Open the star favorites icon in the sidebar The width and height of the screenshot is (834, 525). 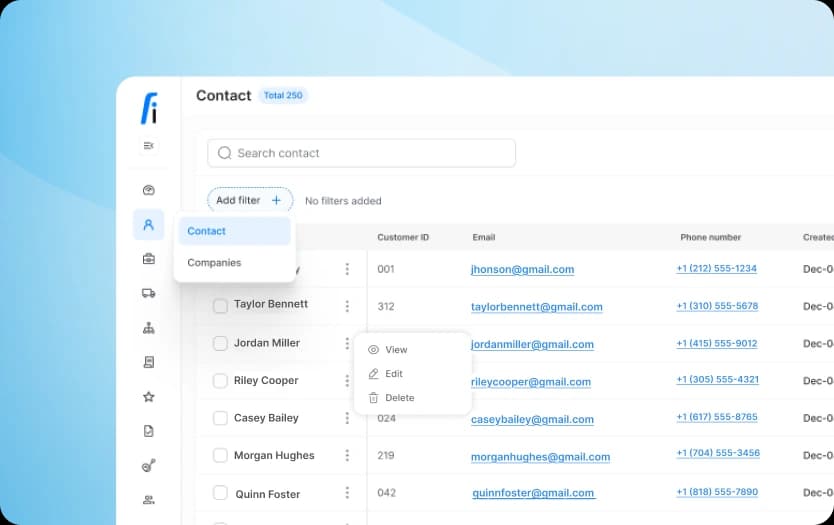click(148, 397)
